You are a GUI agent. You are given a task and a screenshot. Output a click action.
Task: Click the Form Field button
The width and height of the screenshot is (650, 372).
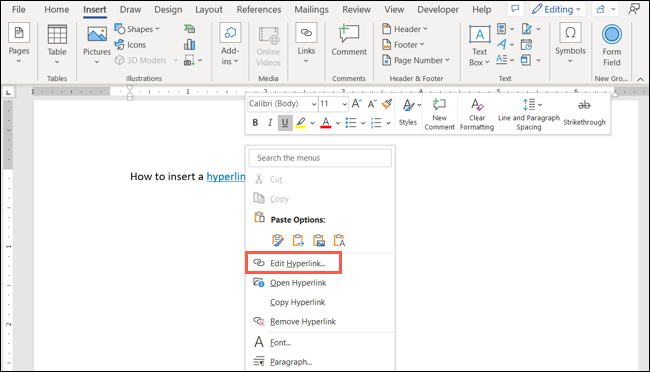(x=611, y=45)
